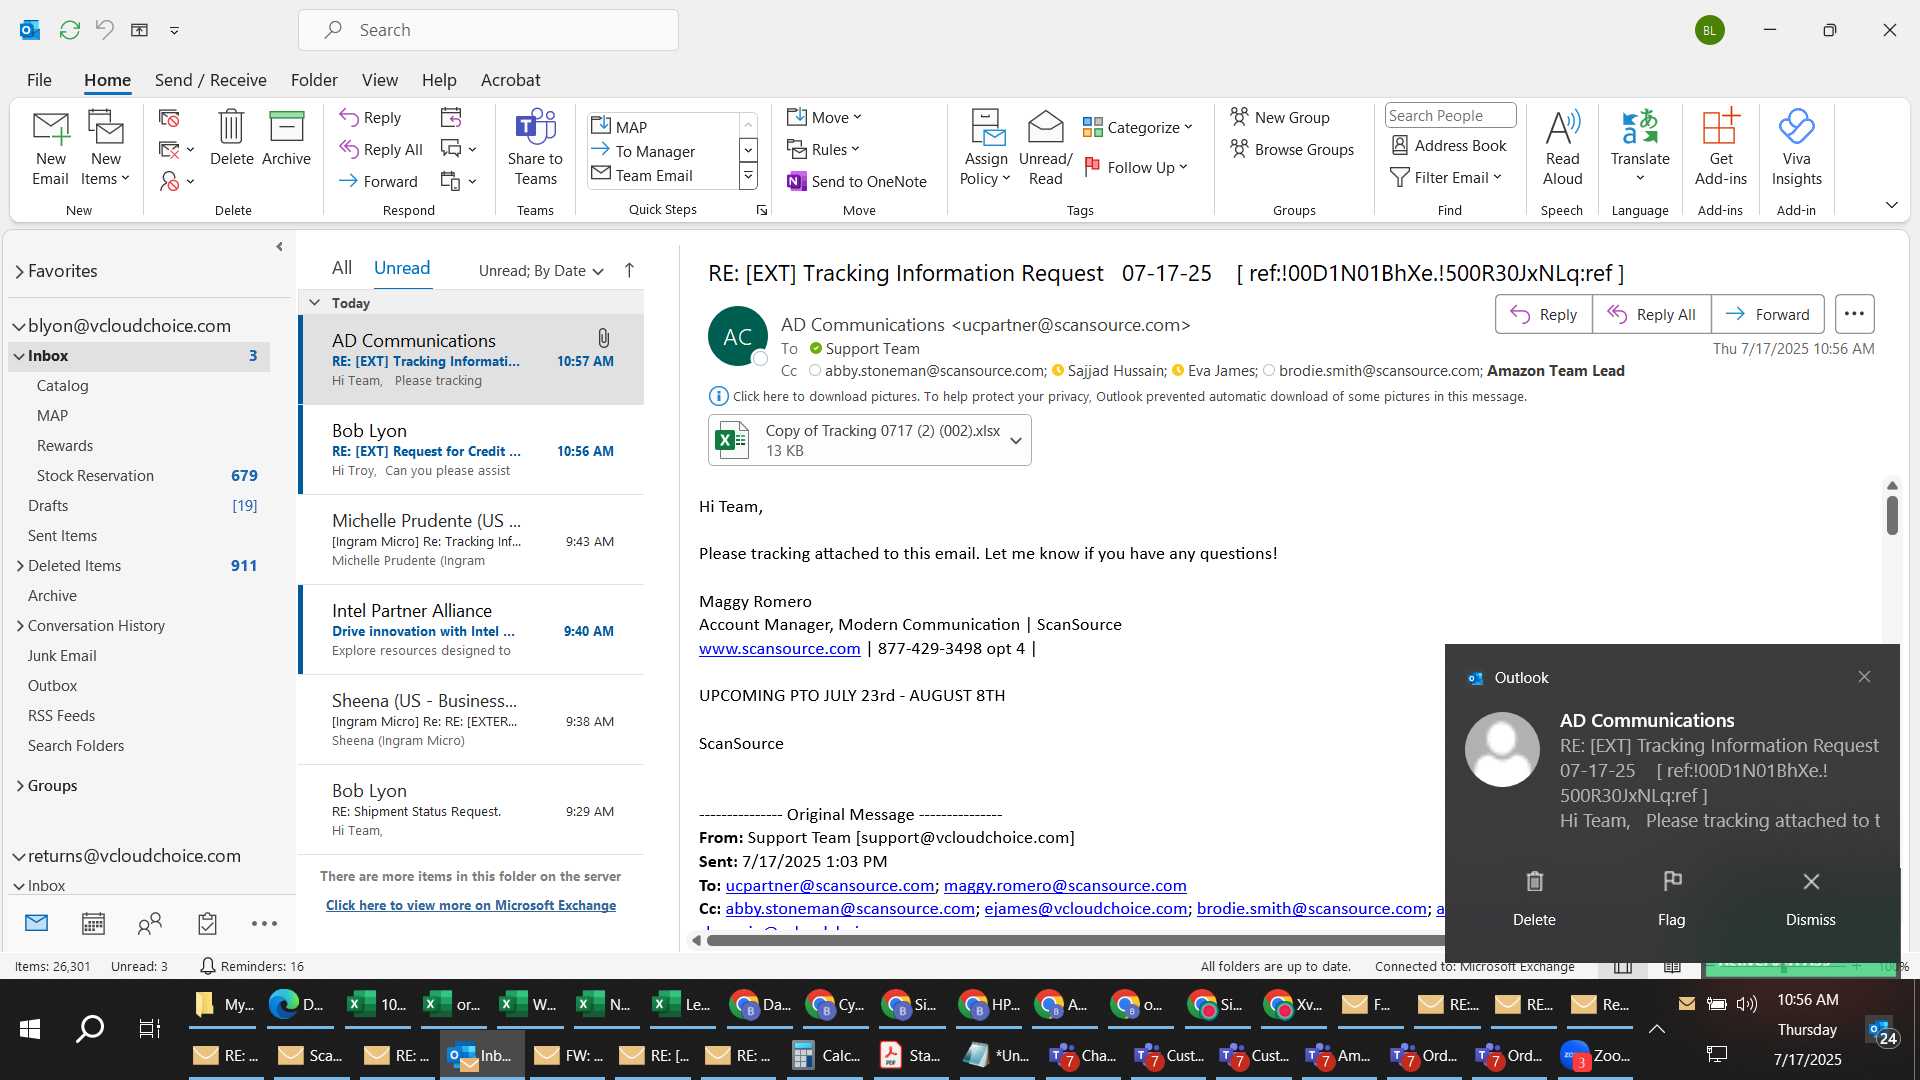1920x1080 pixels.
Task: Open the File tab
Action: 39,80
